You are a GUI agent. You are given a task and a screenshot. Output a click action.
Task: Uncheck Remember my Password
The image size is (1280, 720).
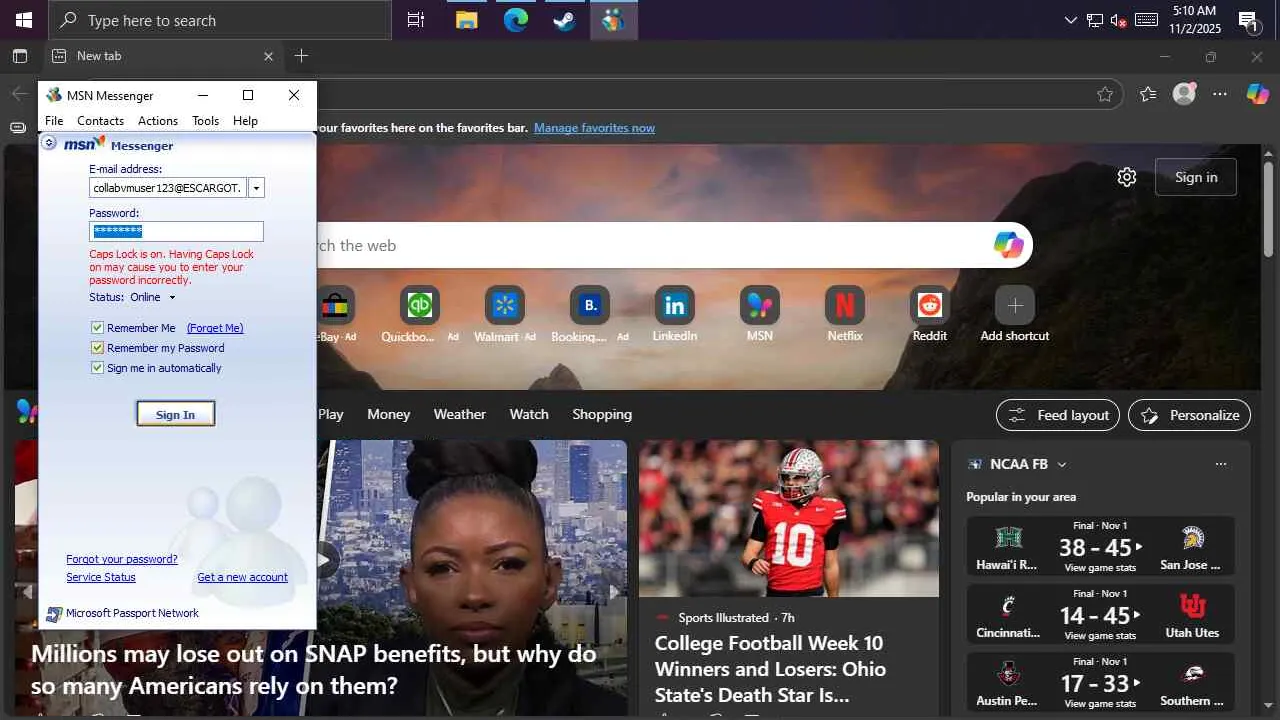coord(97,348)
